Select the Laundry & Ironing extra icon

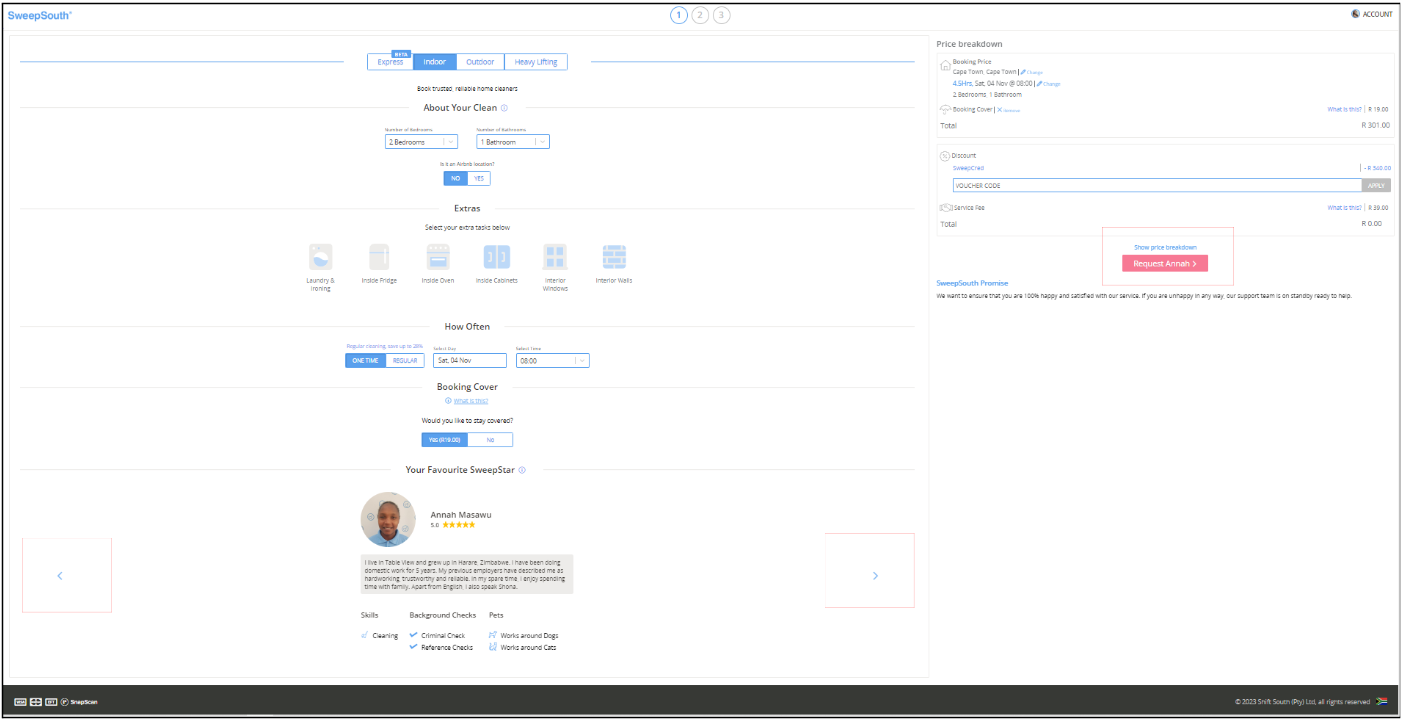pos(320,257)
